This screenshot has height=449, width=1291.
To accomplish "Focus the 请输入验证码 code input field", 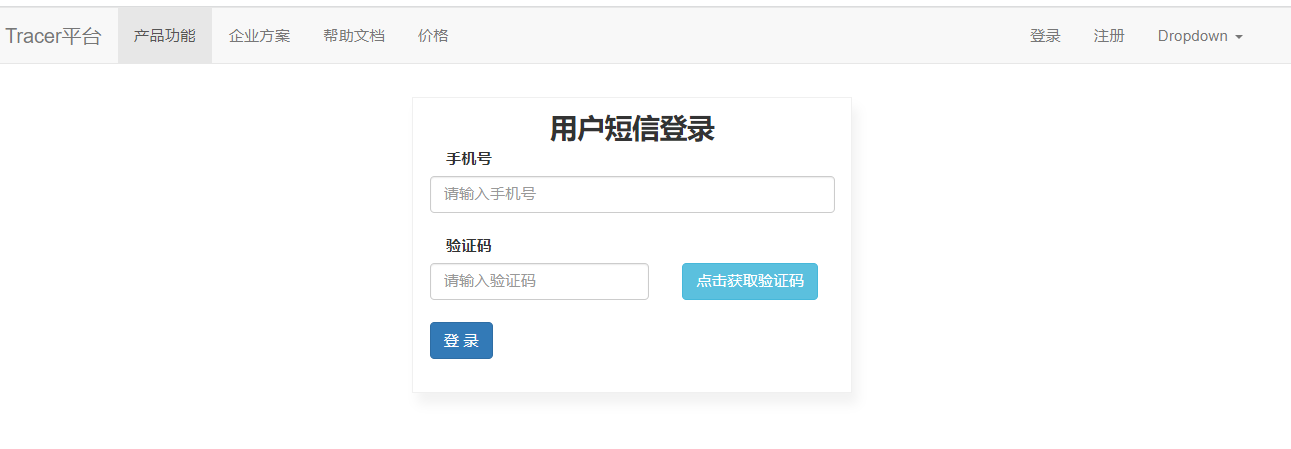I will (539, 281).
